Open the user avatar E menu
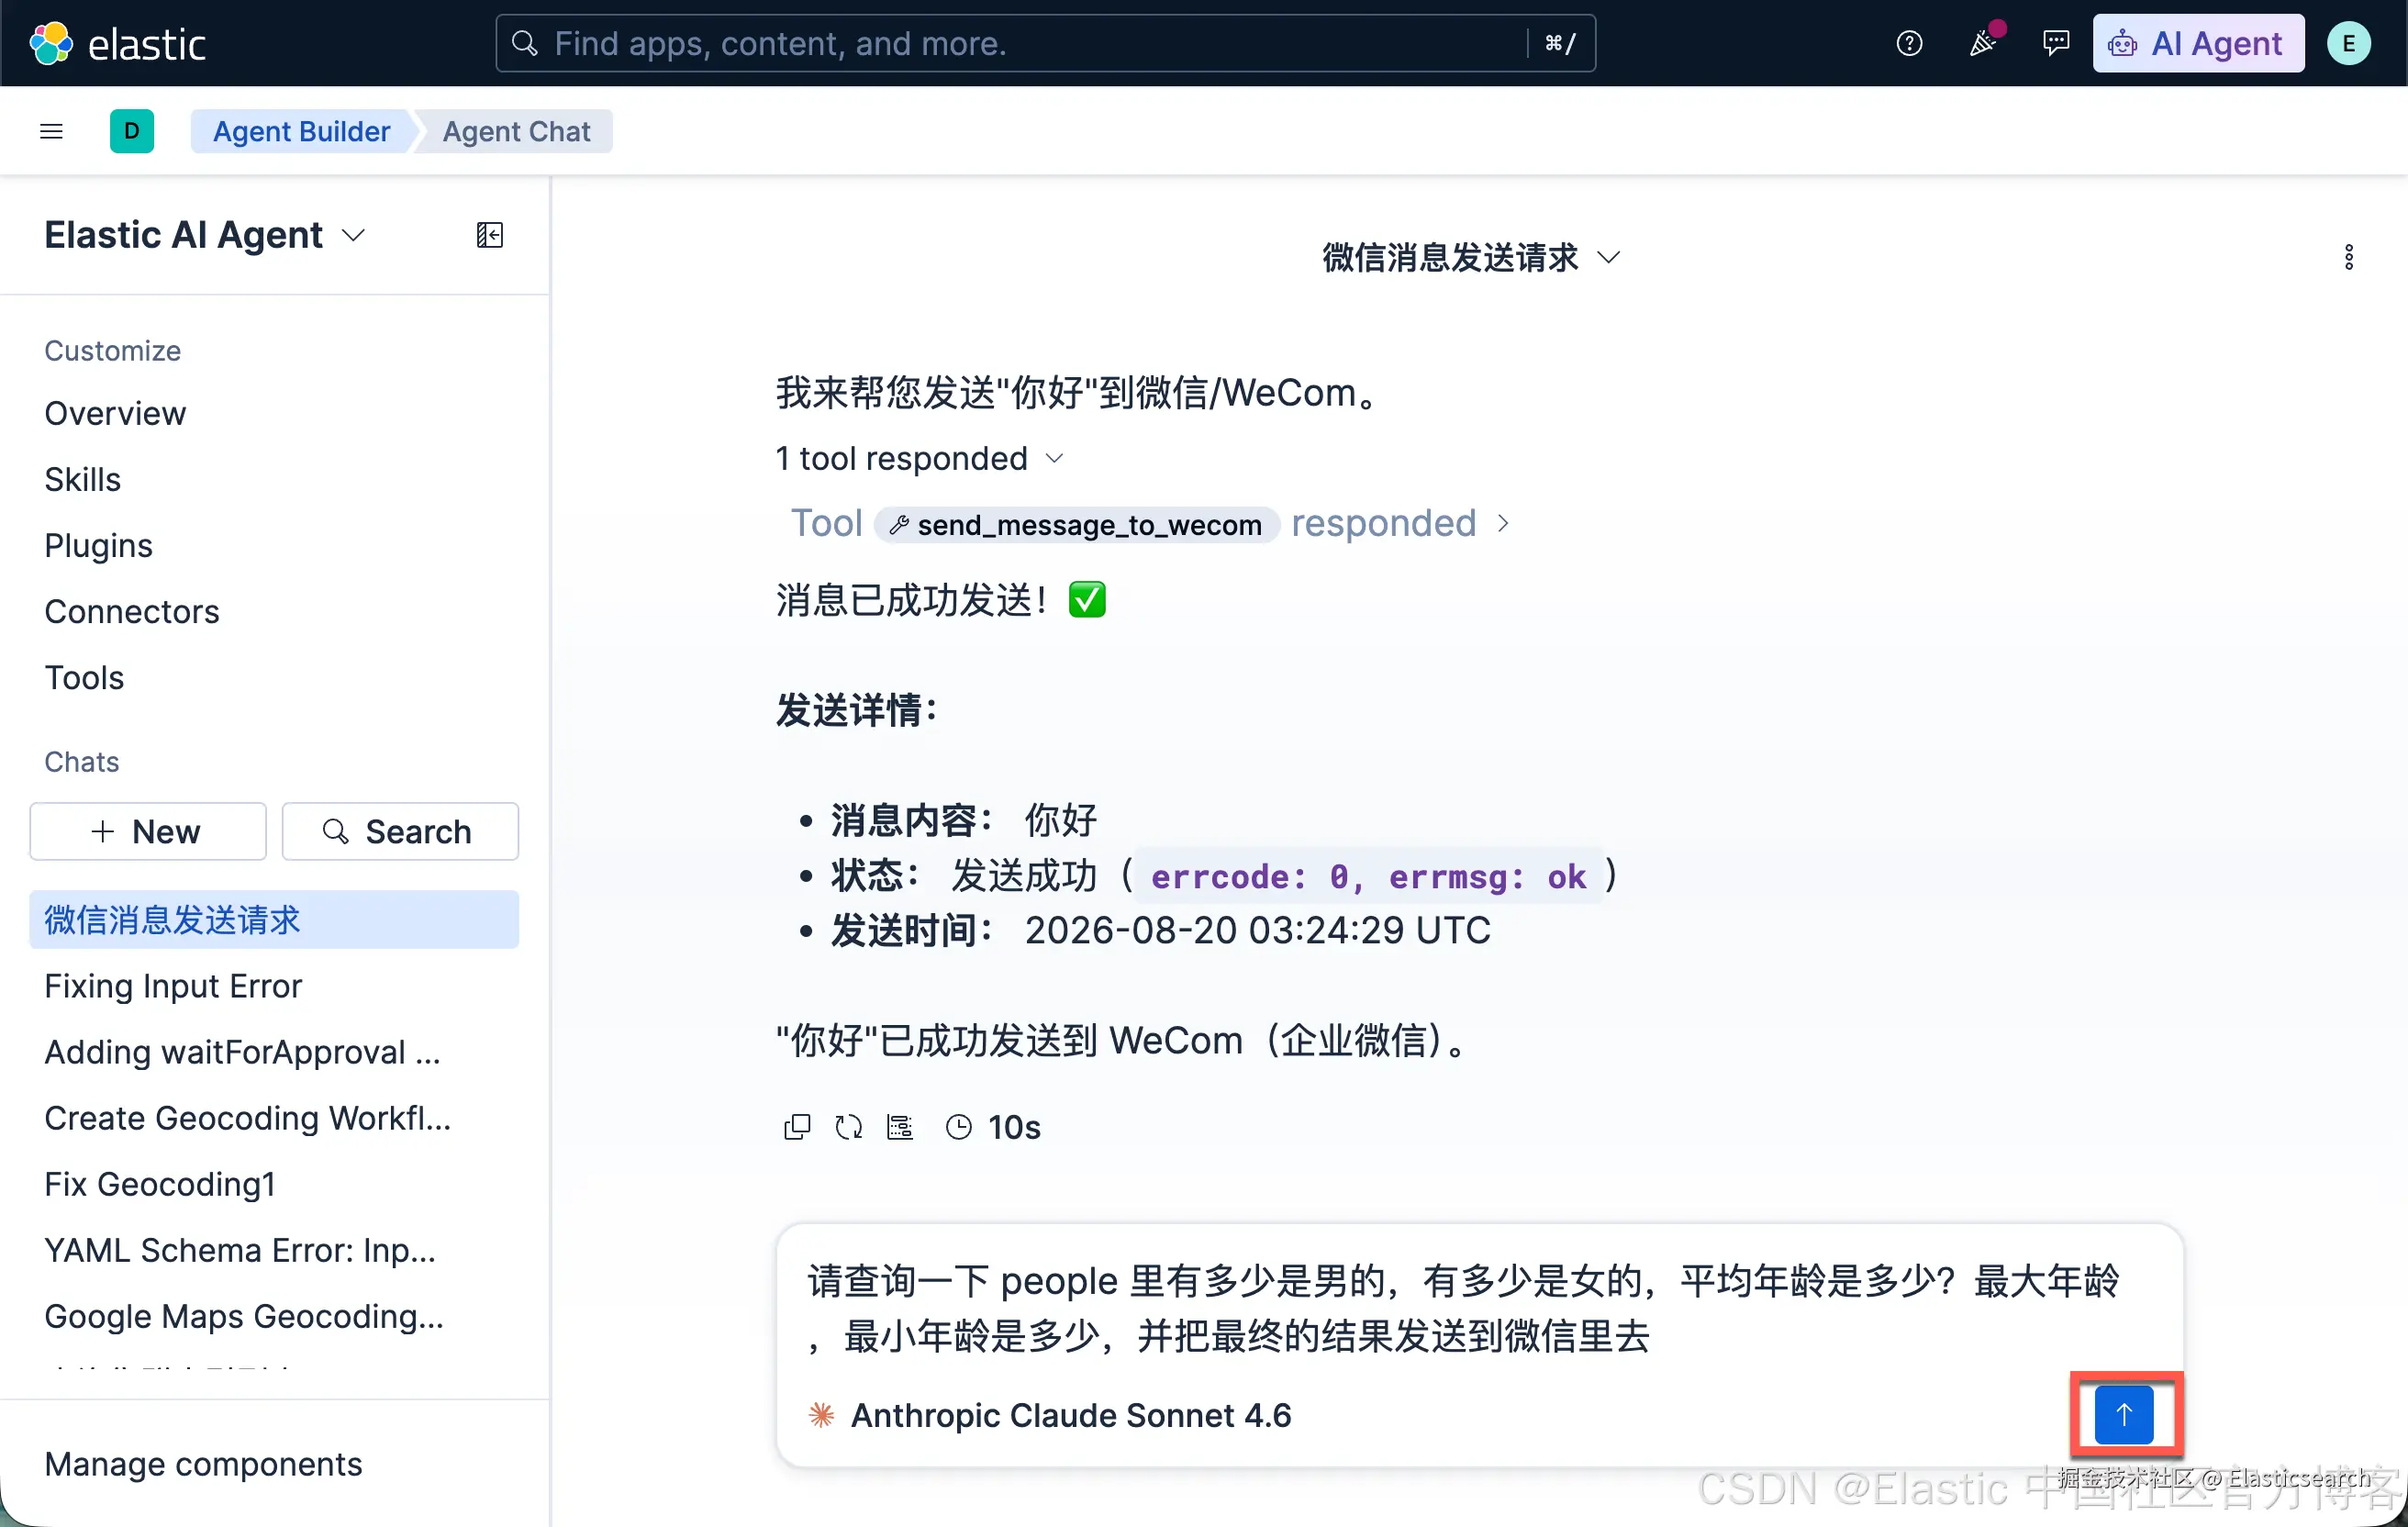This screenshot has height=1527, width=2408. (2349, 43)
